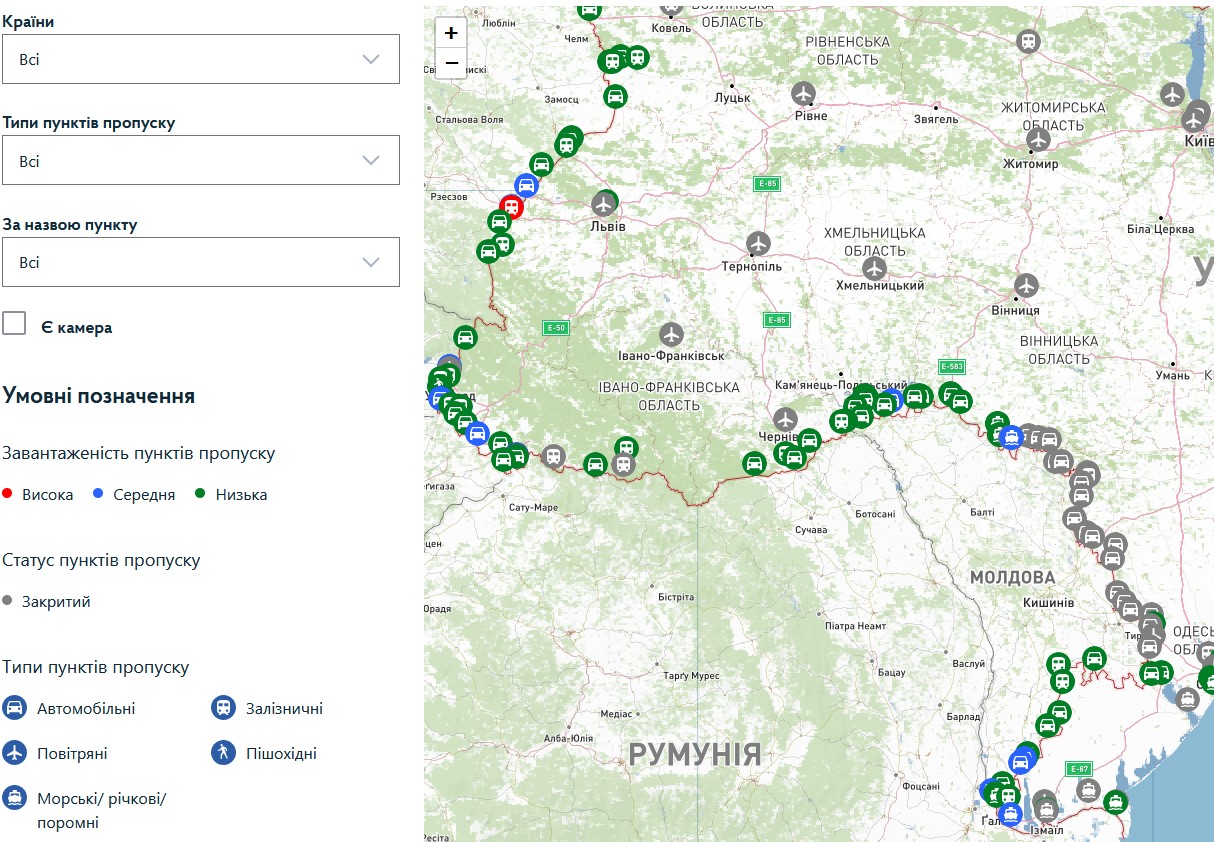This screenshot has width=1214, height=842.
Task: Click the Луцьк city label
Action: pos(732,98)
